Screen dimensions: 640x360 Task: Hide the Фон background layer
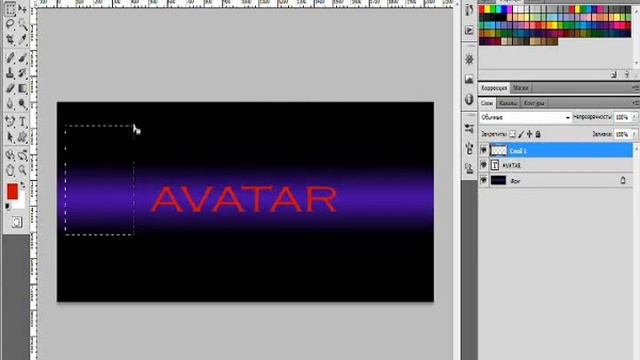484,180
